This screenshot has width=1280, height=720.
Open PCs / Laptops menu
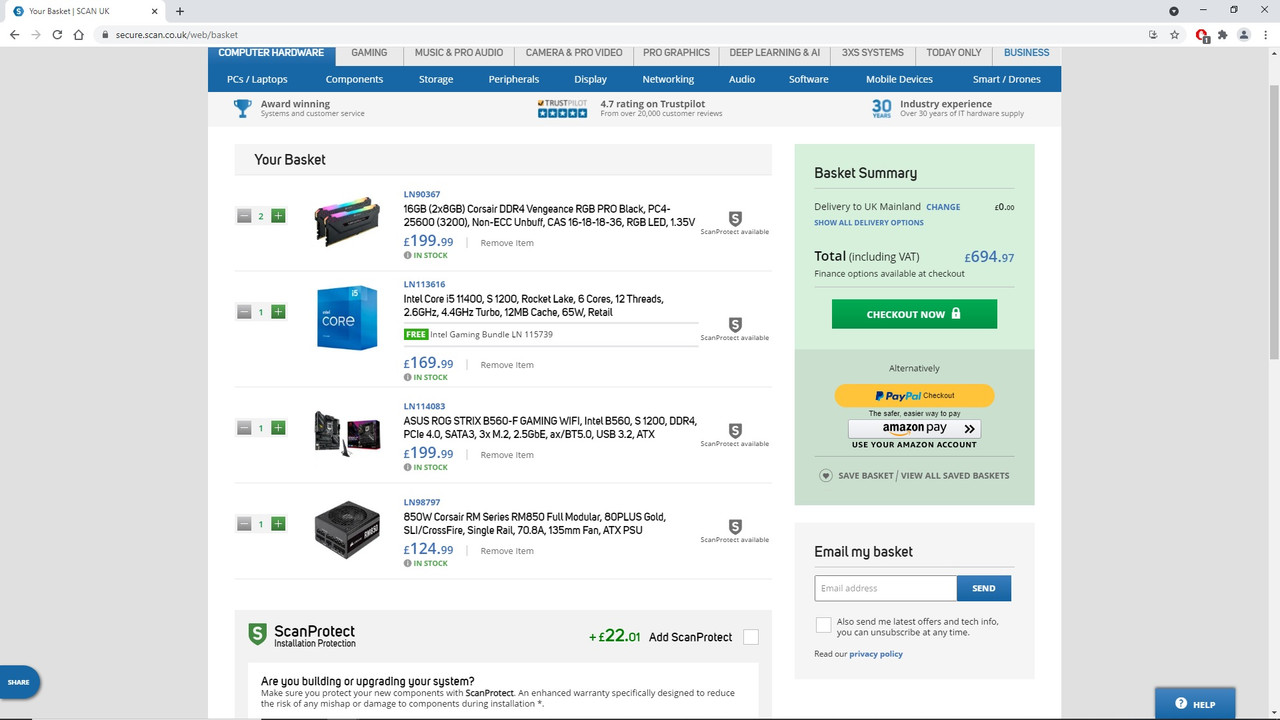coord(257,79)
